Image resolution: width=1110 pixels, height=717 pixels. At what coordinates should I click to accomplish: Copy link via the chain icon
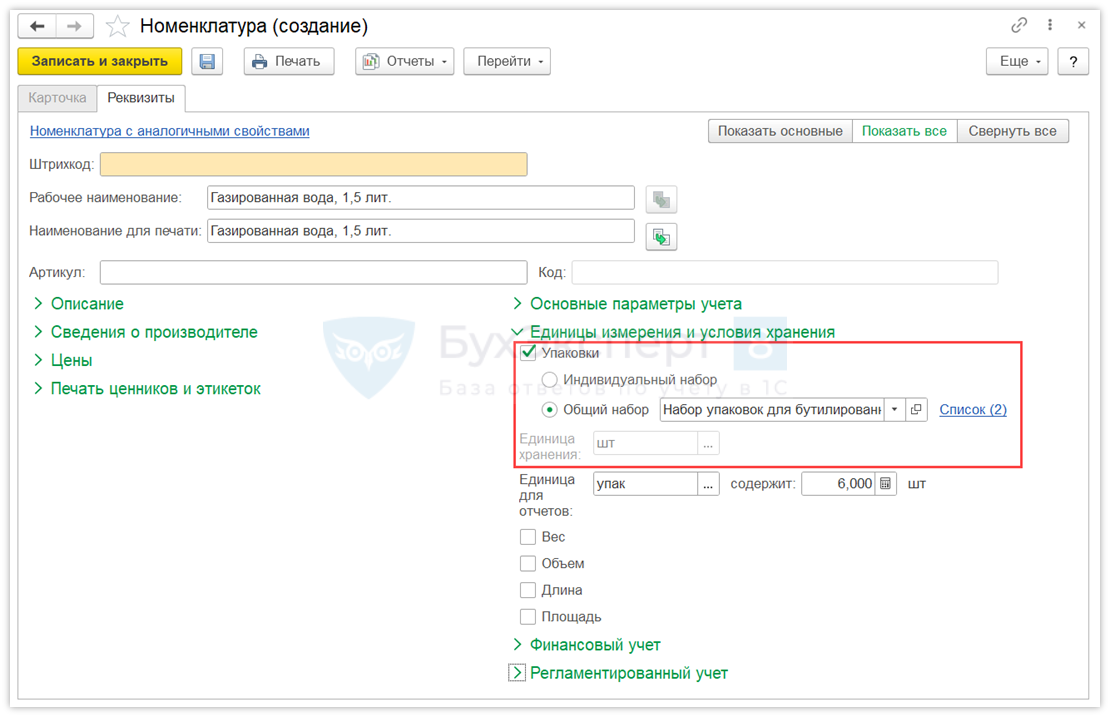tap(1019, 25)
